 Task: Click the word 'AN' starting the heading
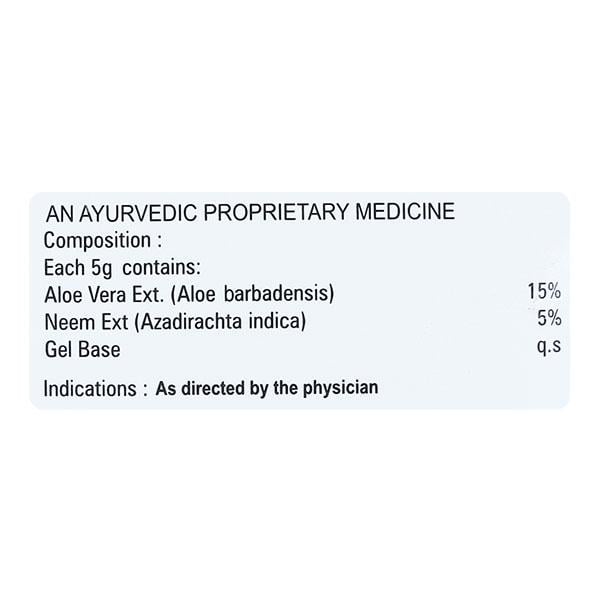[x=56, y=212]
